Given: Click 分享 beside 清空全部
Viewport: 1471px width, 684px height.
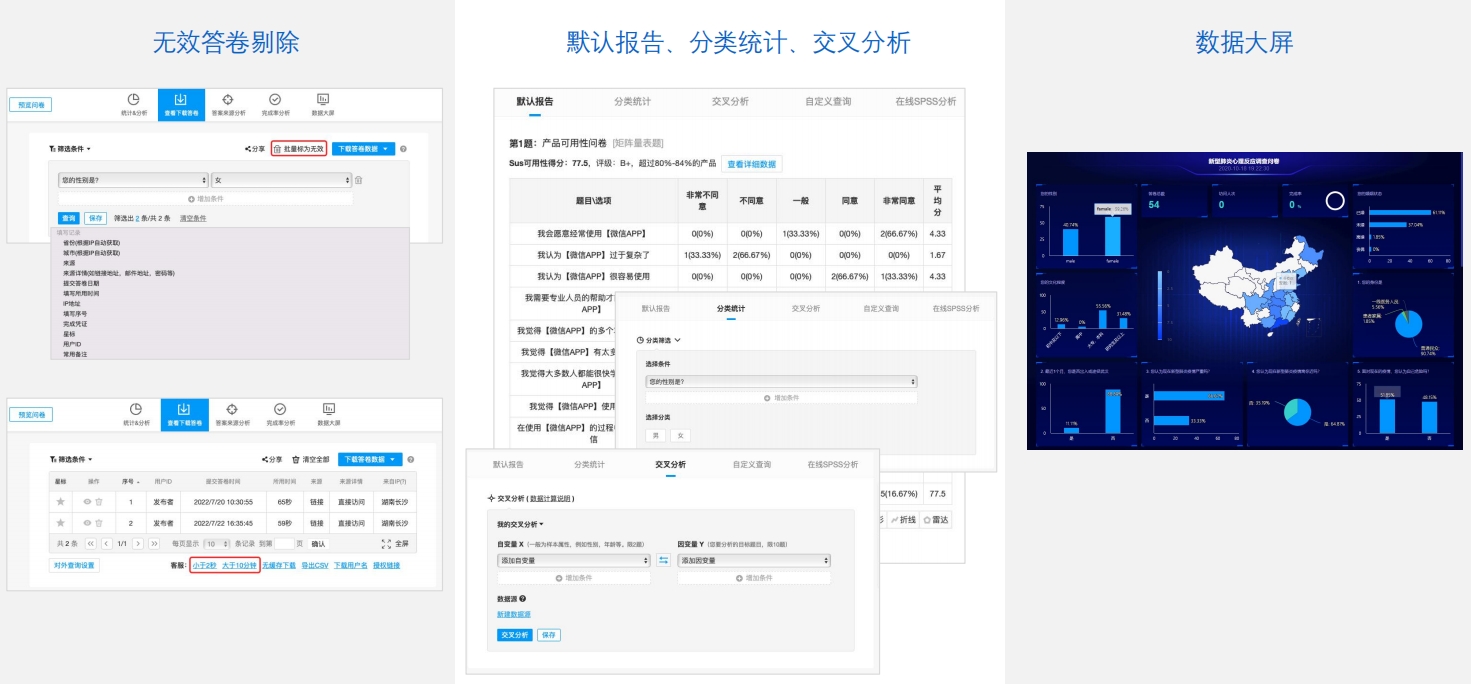Looking at the screenshot, I should [x=272, y=459].
